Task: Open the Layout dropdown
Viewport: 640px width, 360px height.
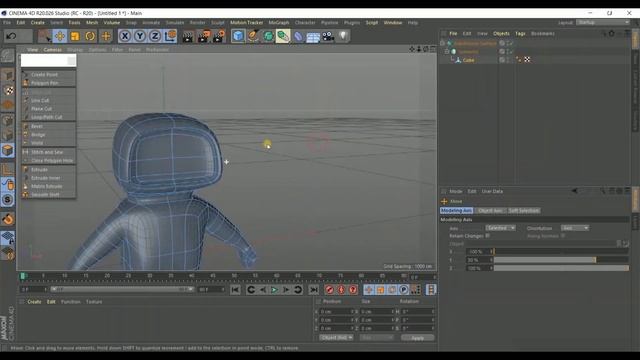Action: [x=603, y=22]
